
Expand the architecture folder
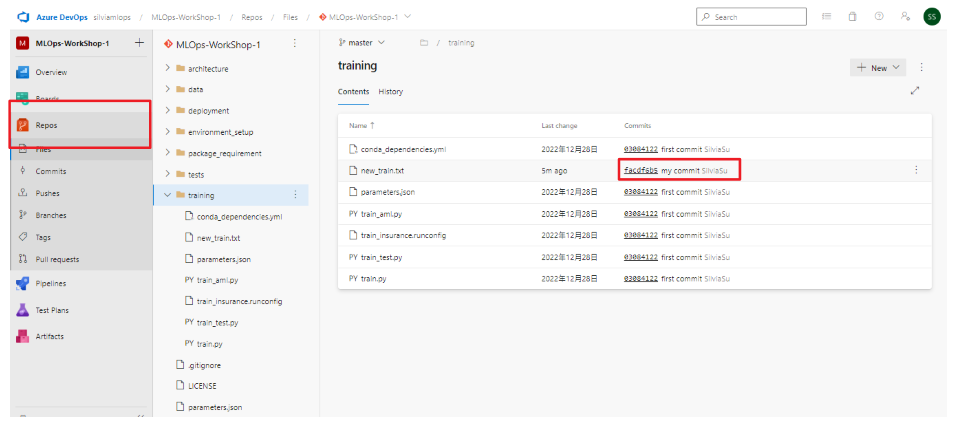pyautogui.click(x=167, y=68)
